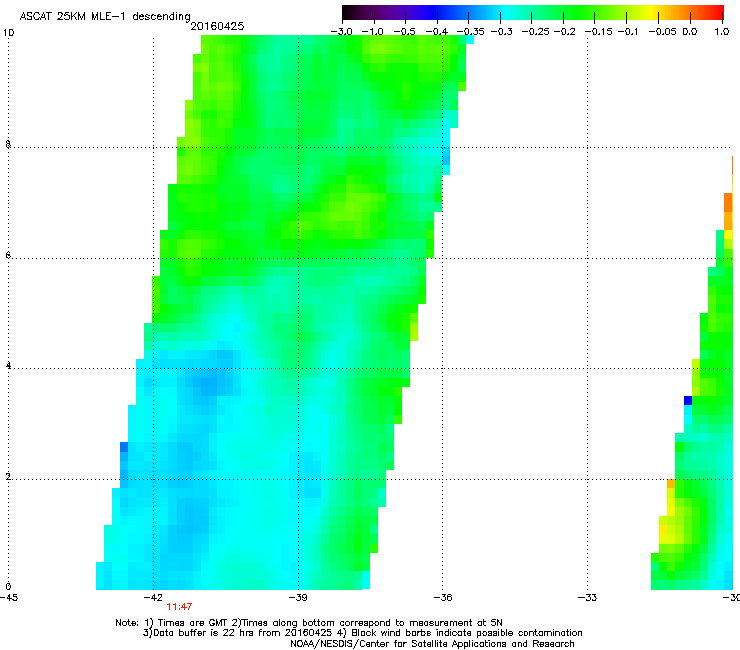Click the longitude axis label -45

[x=9, y=598]
